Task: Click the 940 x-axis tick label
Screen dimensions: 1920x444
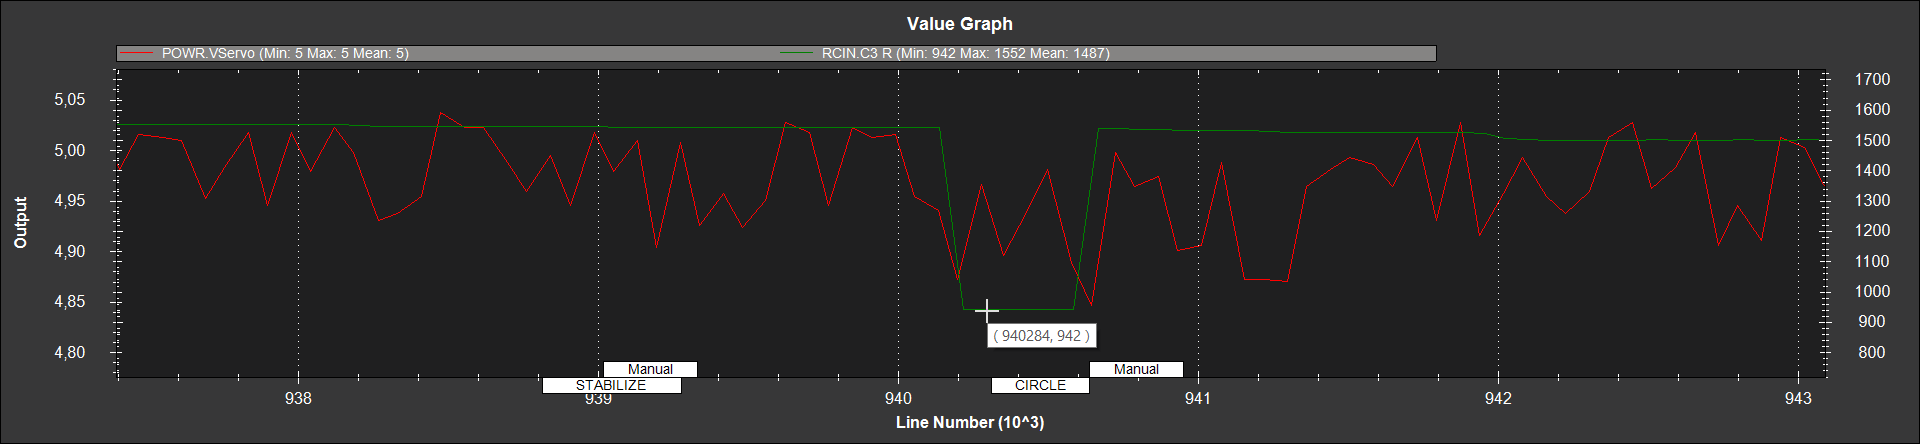Action: 898,398
